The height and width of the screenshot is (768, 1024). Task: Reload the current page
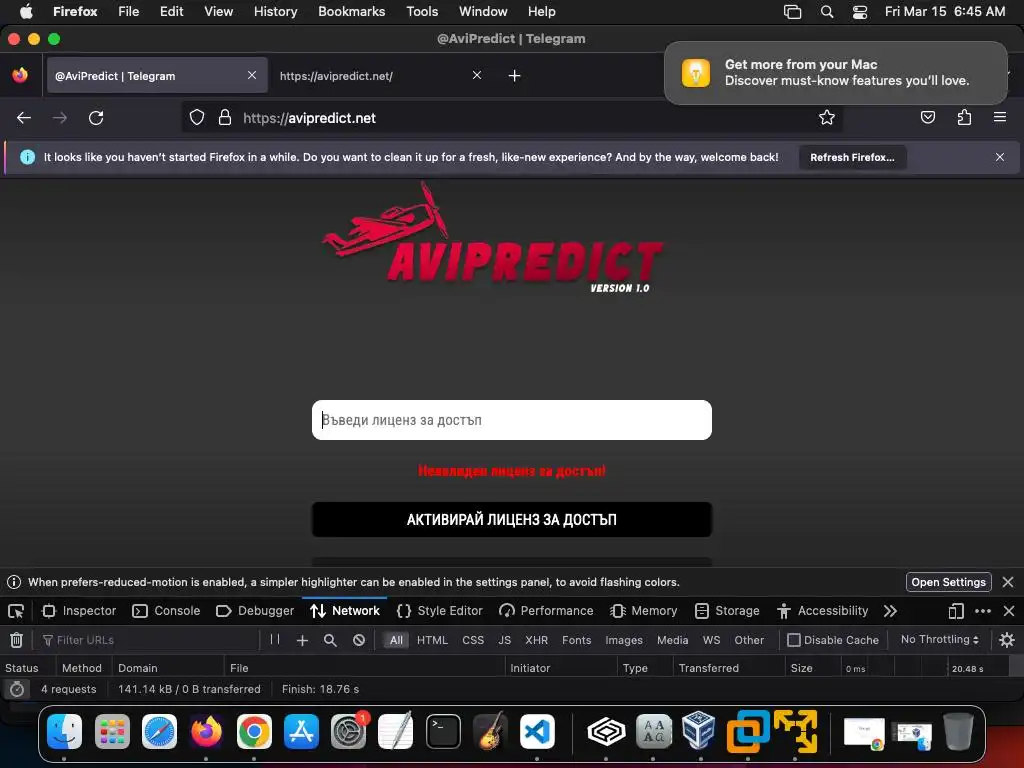tap(96, 118)
